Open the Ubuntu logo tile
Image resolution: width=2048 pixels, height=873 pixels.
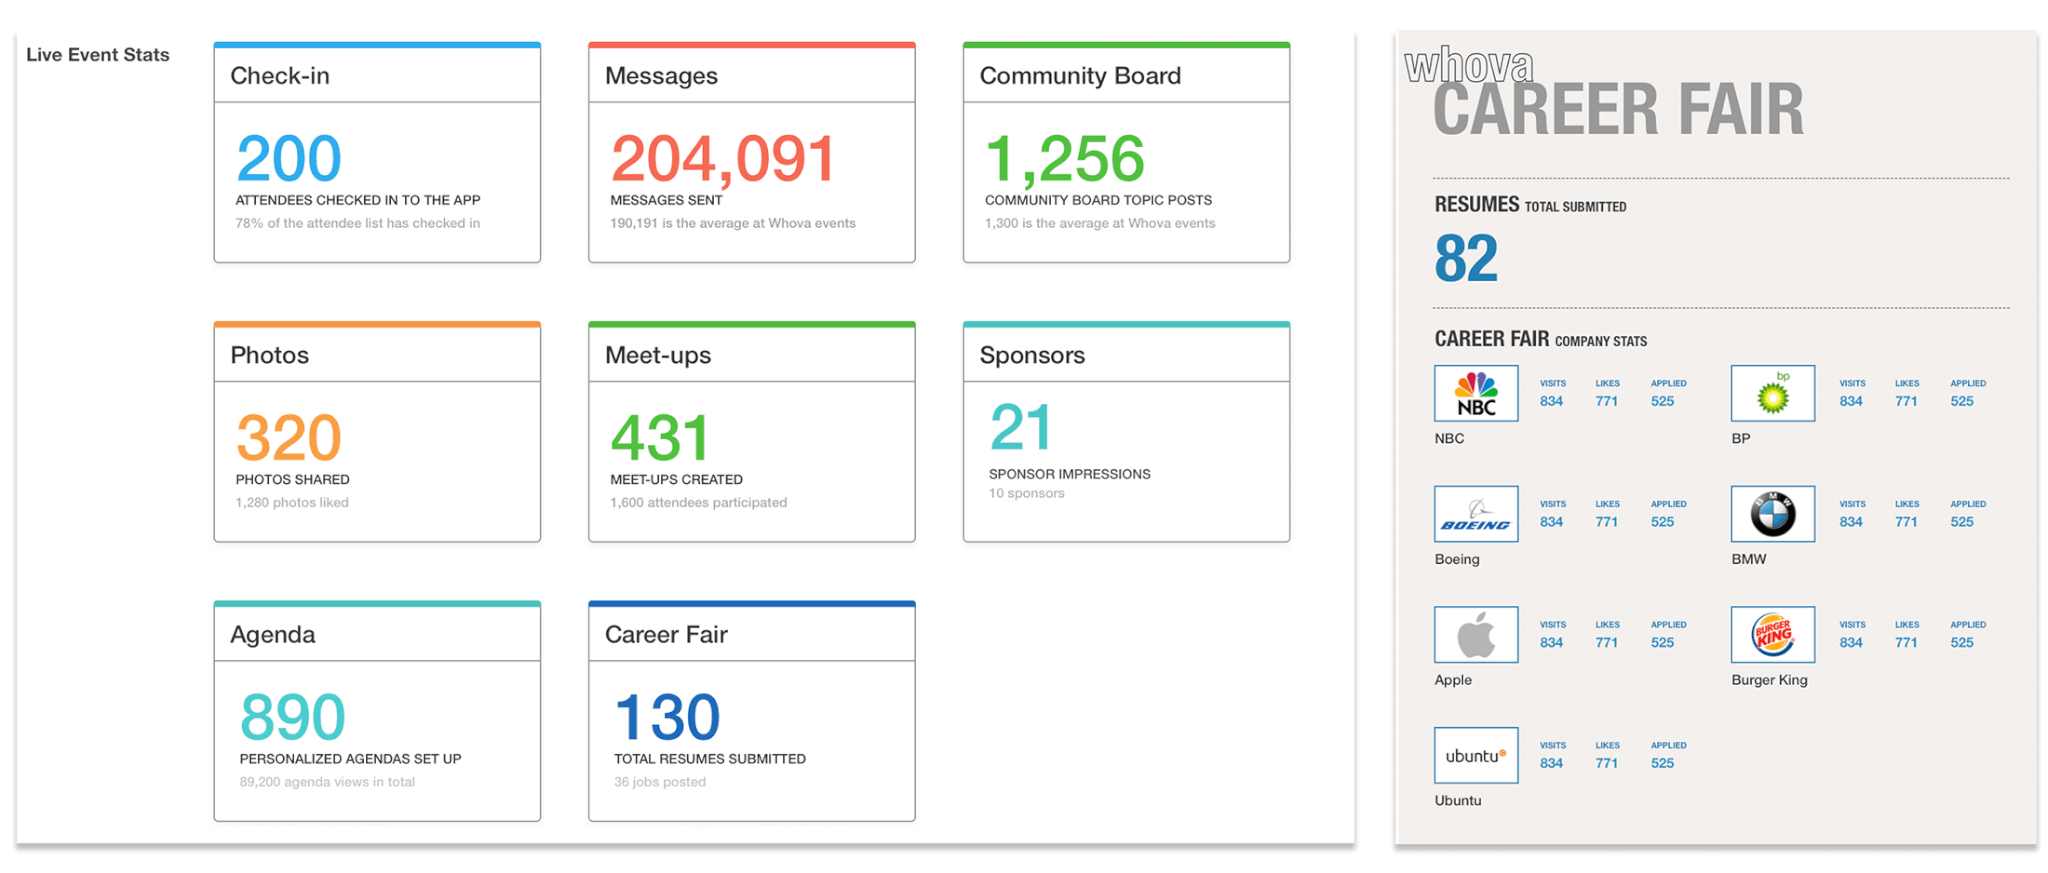1475,755
